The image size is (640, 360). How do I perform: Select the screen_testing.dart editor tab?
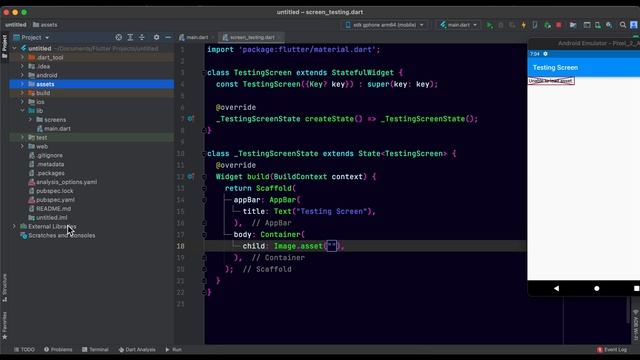tap(251, 37)
